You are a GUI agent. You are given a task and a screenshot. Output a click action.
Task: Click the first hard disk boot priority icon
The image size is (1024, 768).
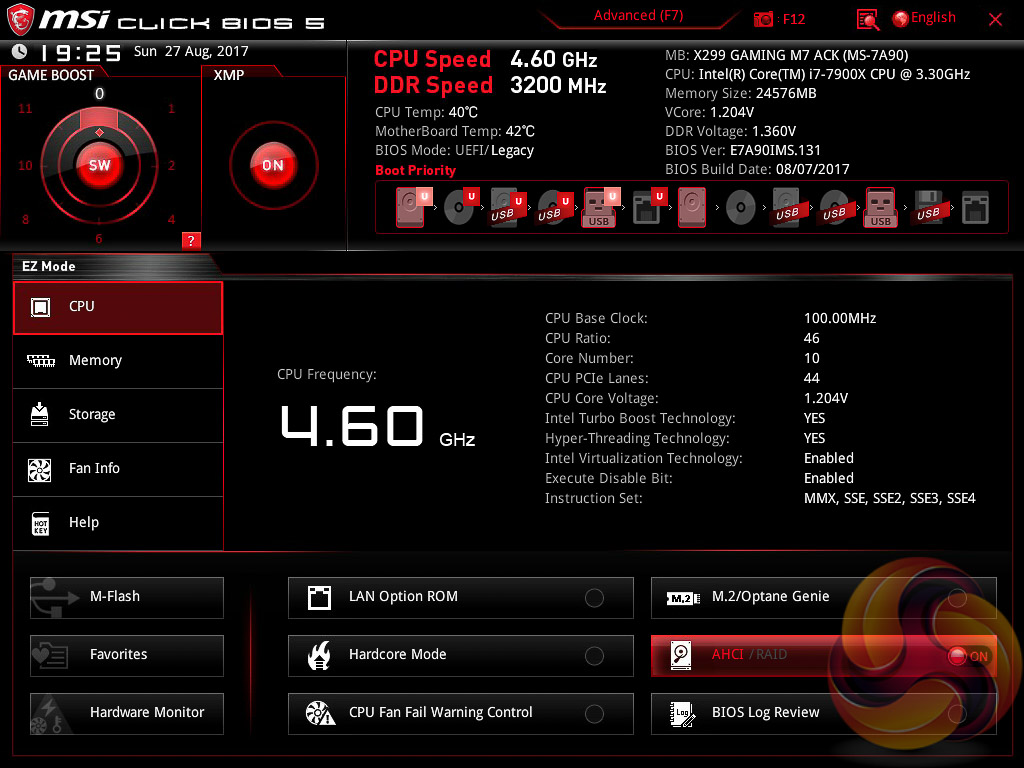click(x=410, y=208)
